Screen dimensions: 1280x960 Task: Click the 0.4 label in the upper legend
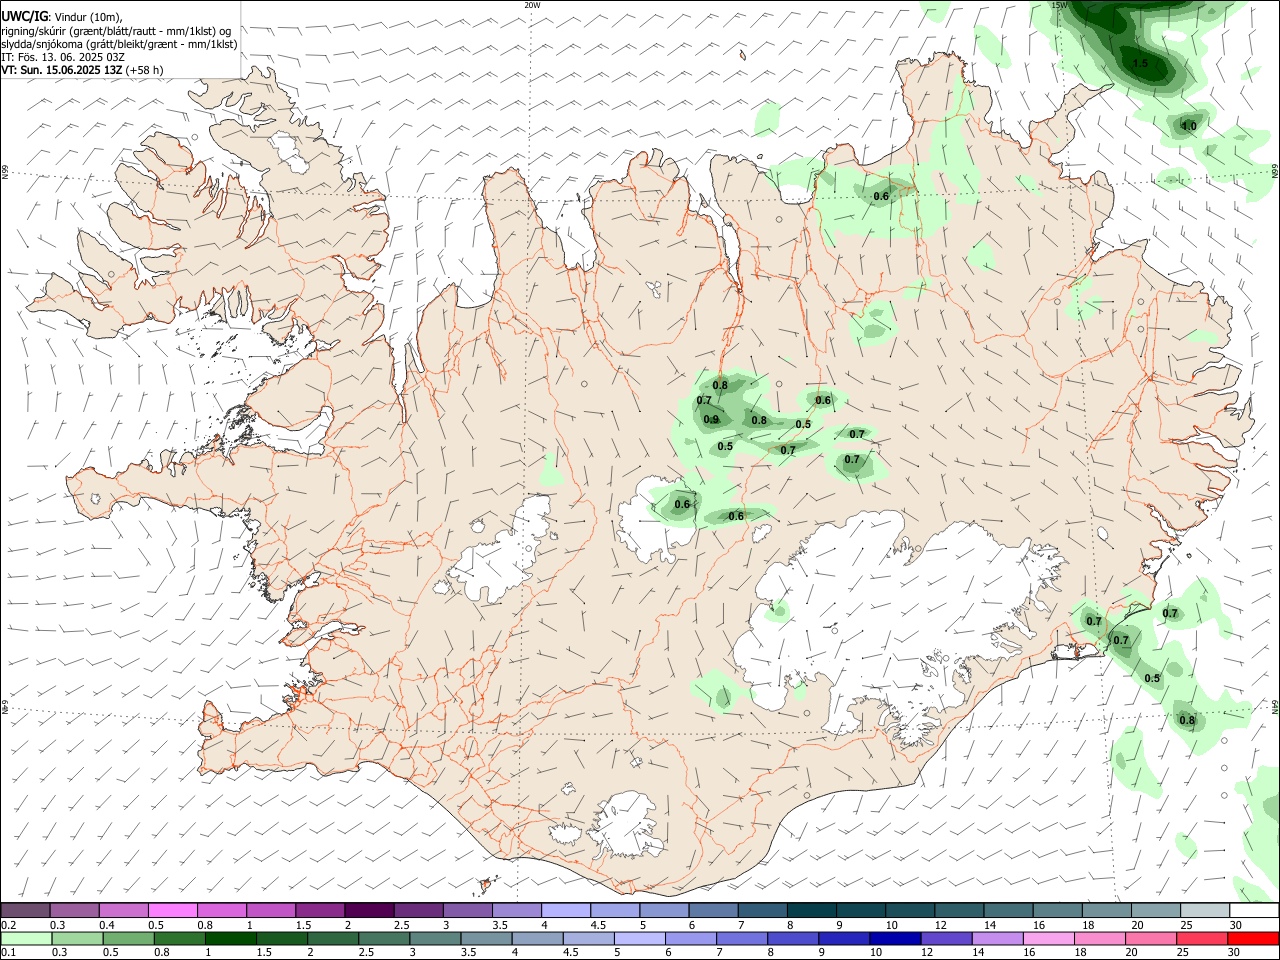click(107, 925)
